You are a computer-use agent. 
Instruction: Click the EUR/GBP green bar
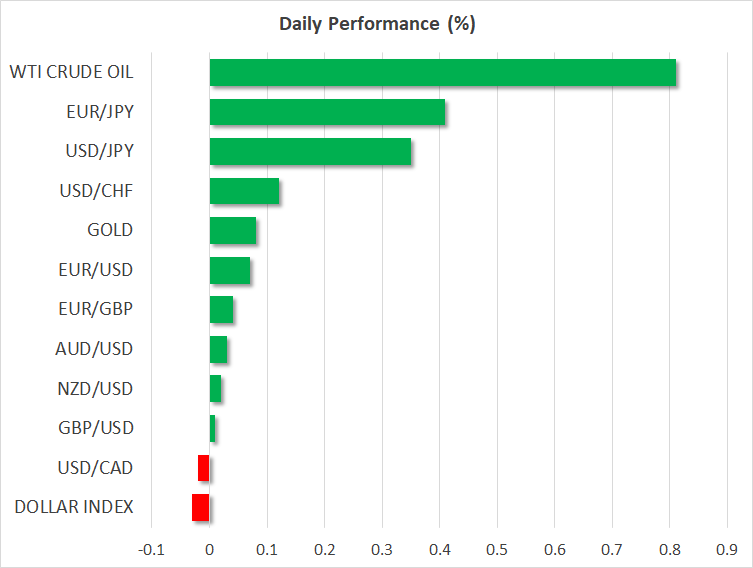click(221, 310)
